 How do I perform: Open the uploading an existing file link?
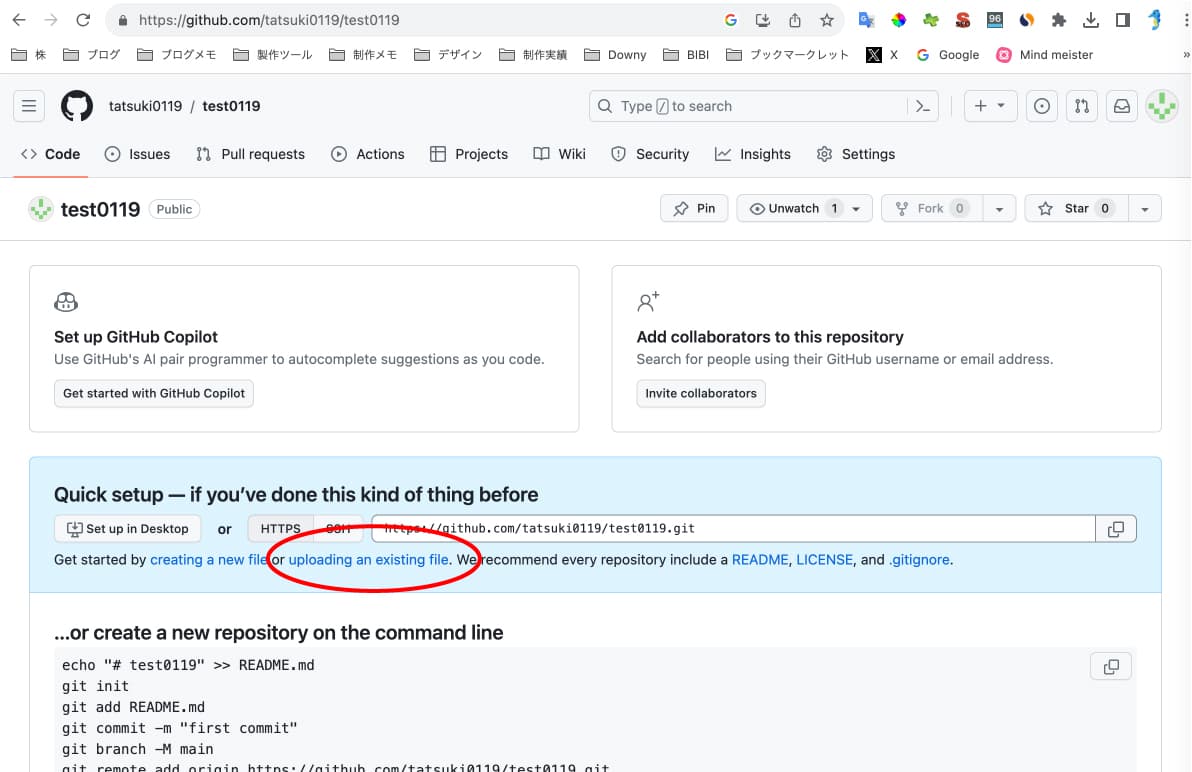click(x=366, y=559)
